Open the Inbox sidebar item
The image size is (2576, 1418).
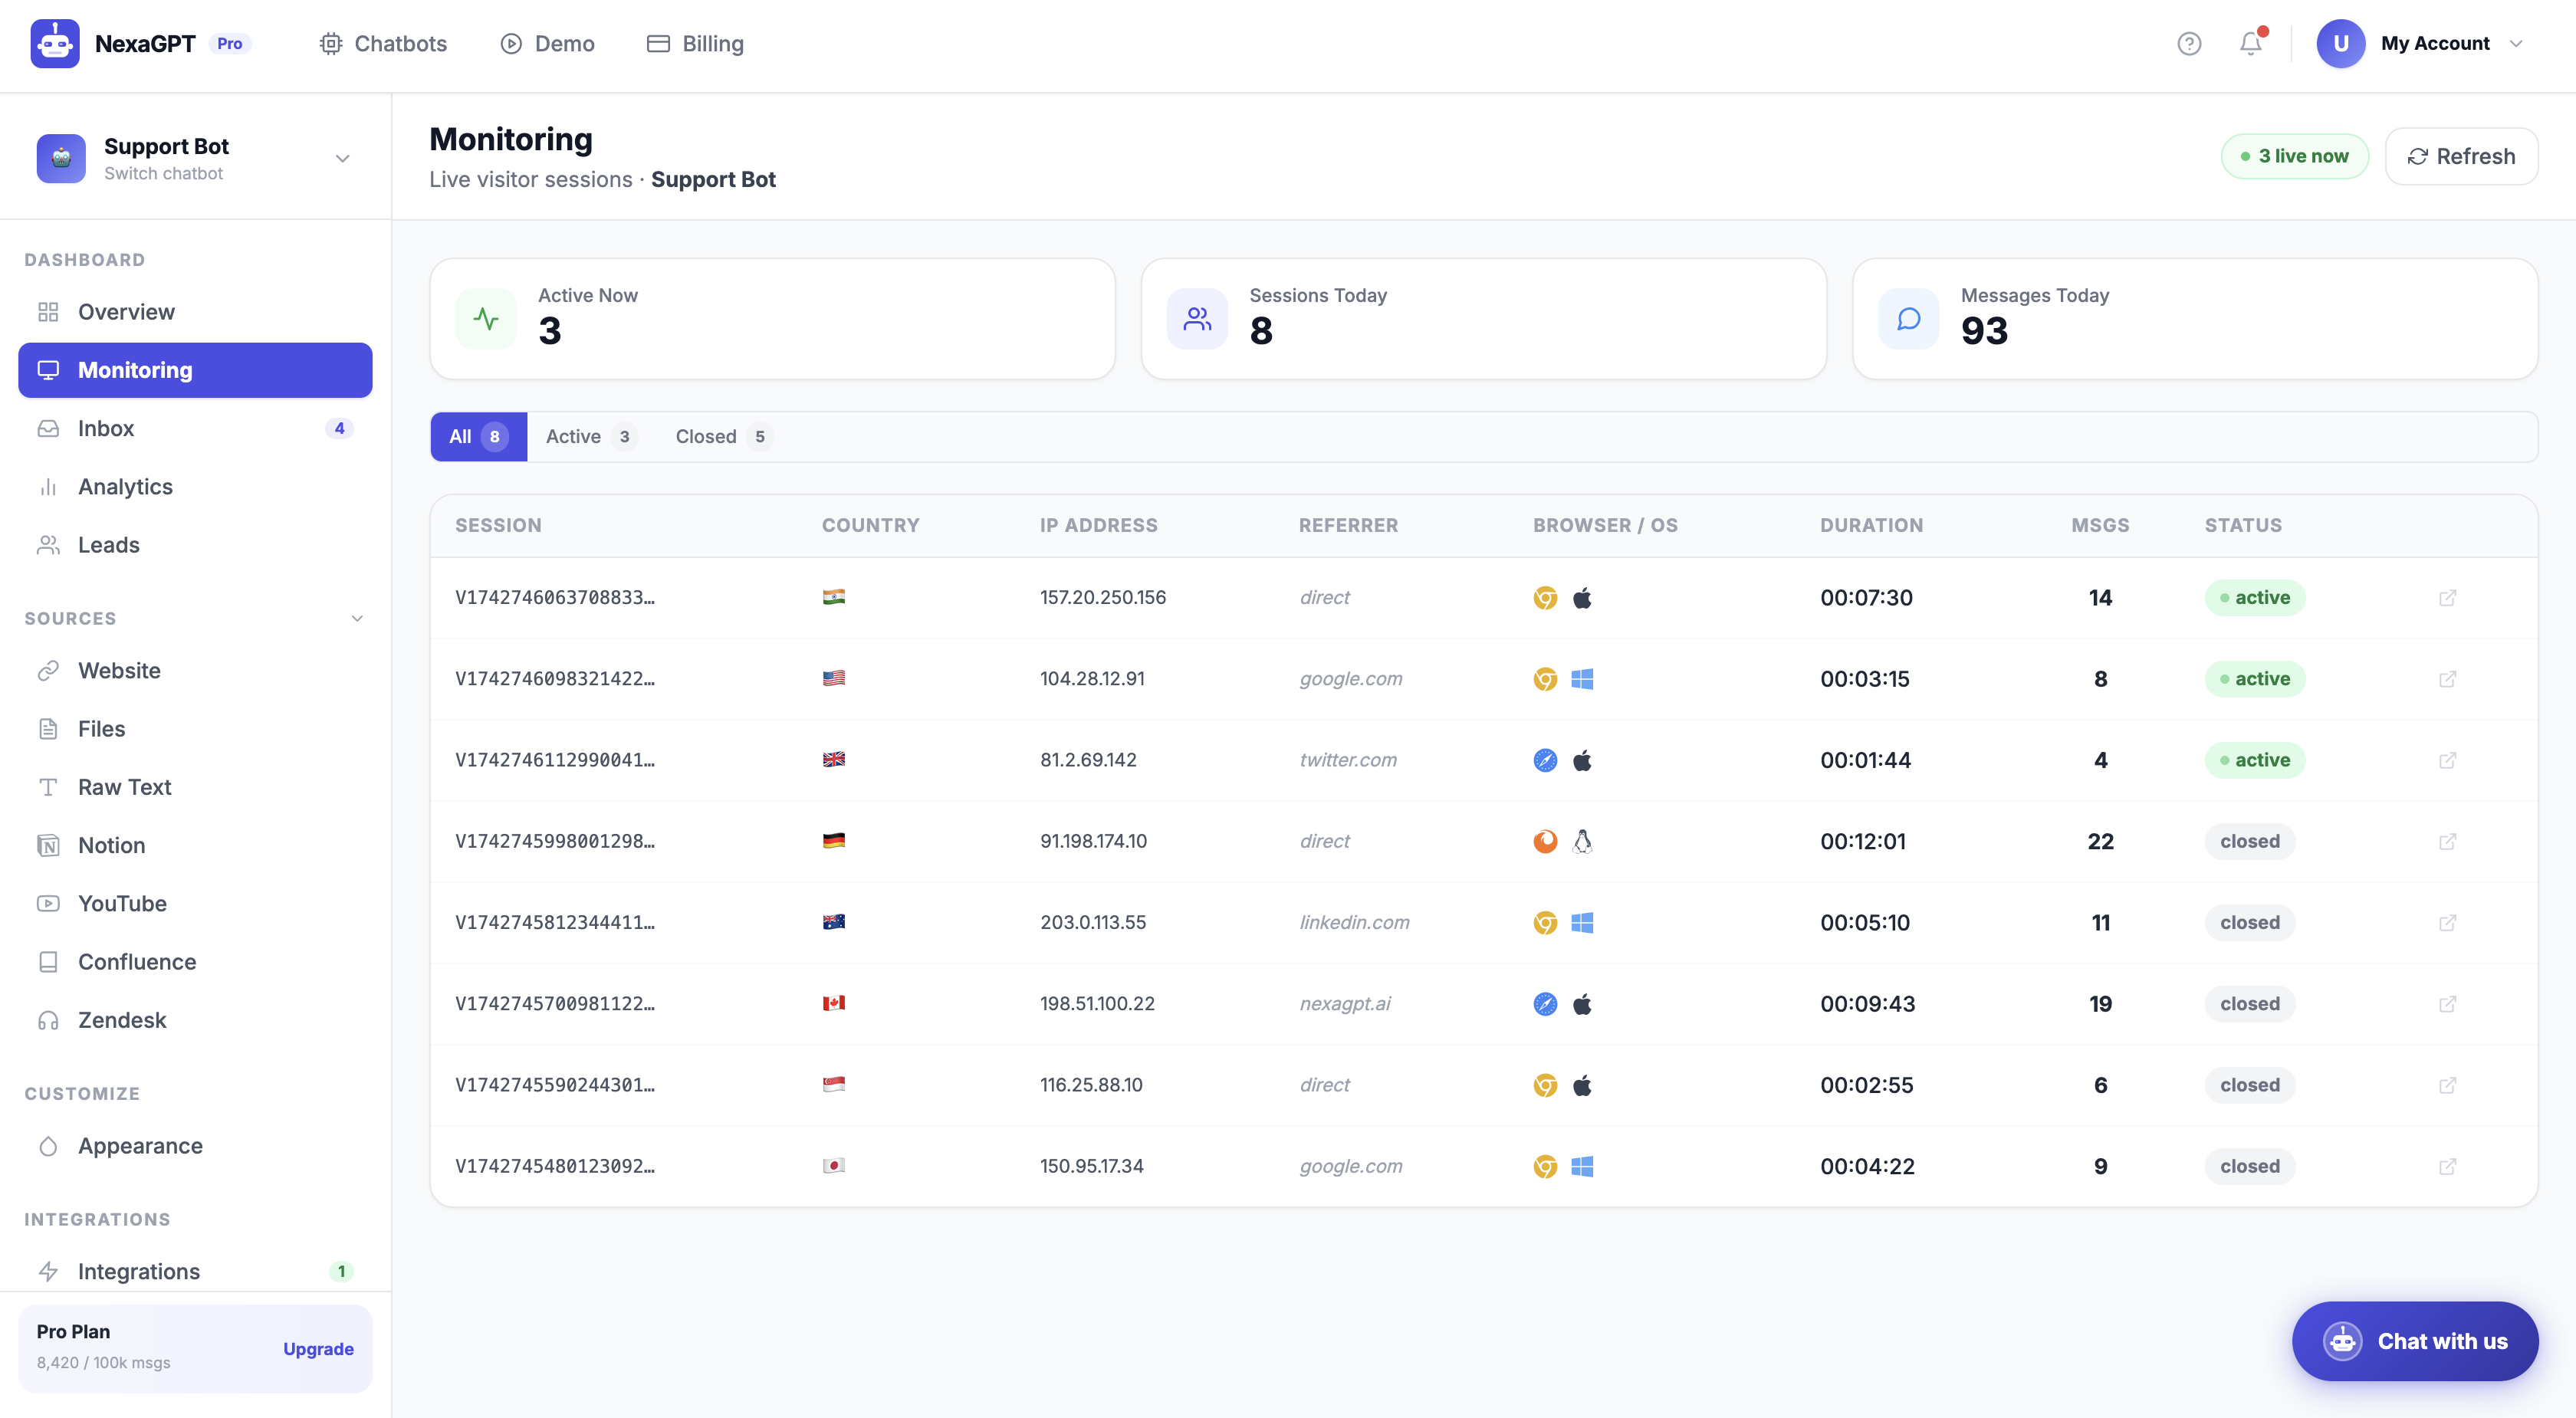195,428
